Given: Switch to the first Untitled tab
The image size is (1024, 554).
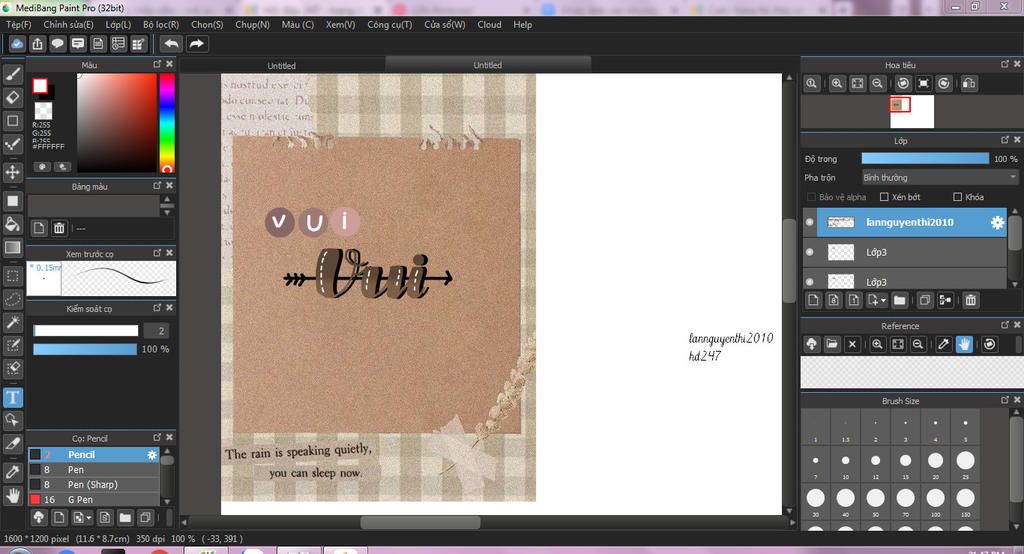Looking at the screenshot, I should [281, 65].
